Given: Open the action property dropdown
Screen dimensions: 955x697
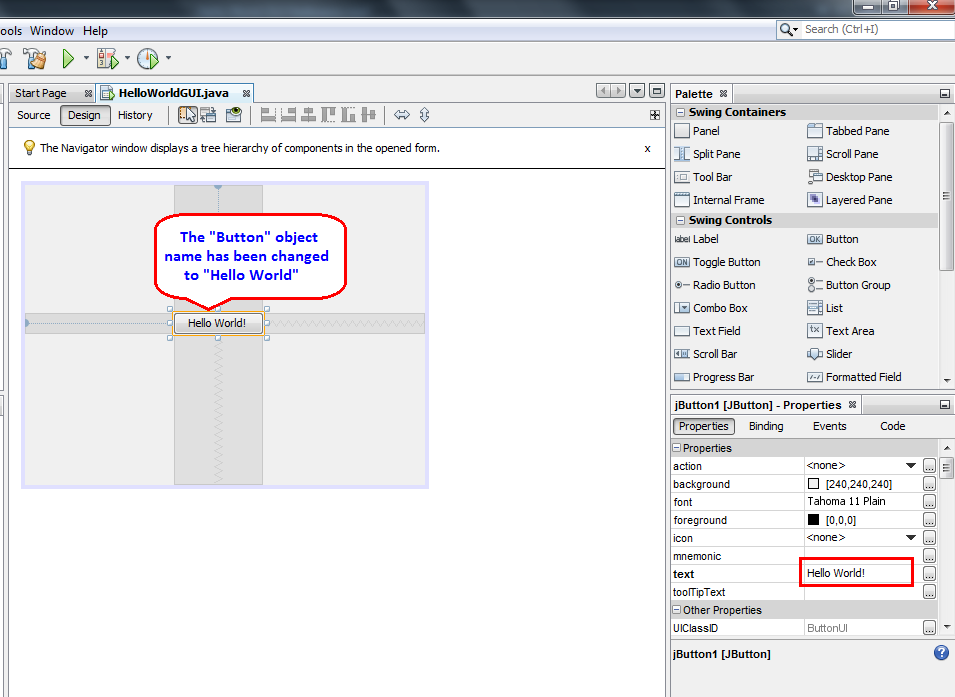Looking at the screenshot, I should click(x=910, y=465).
